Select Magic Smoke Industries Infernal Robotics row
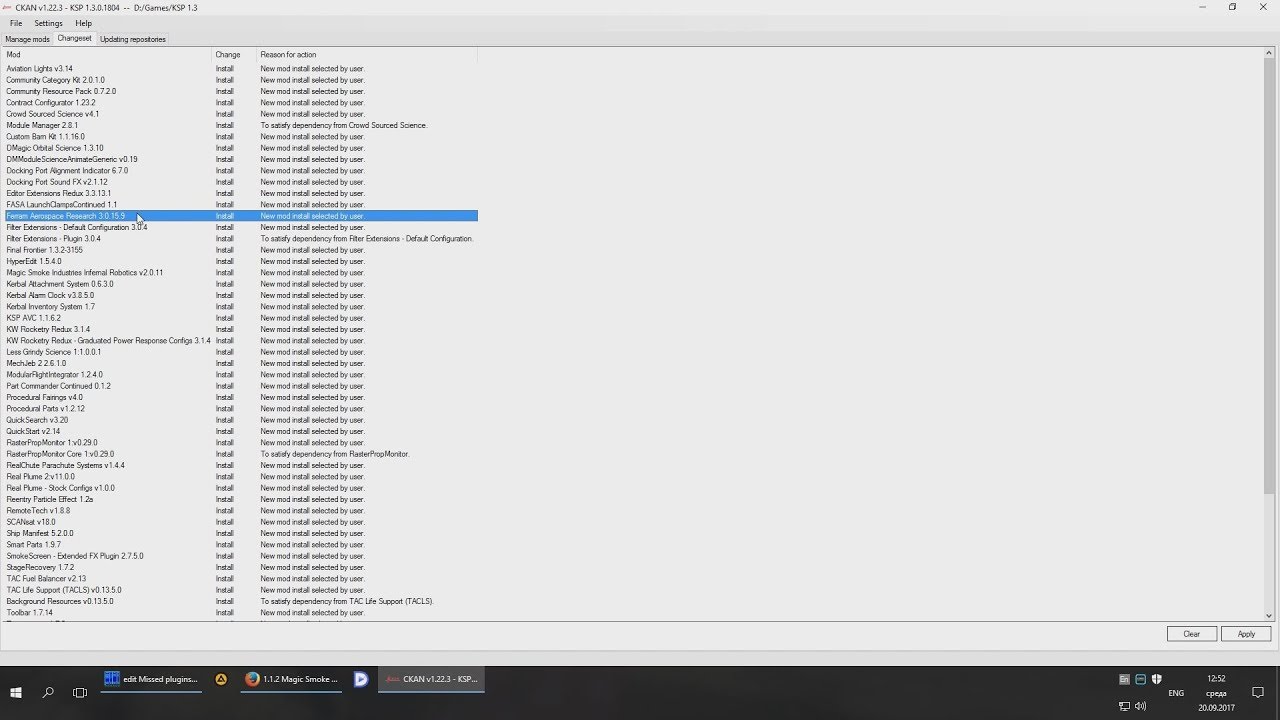The width and height of the screenshot is (1280, 720). pyautogui.click(x=240, y=273)
